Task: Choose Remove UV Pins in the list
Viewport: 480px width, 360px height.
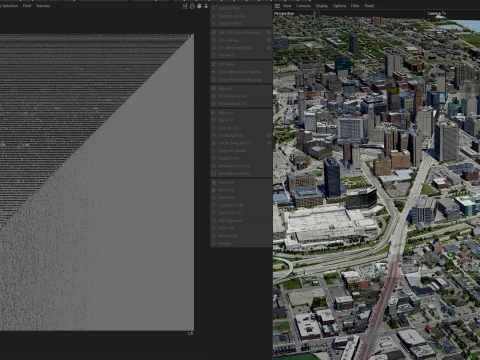Action: click(x=241, y=16)
